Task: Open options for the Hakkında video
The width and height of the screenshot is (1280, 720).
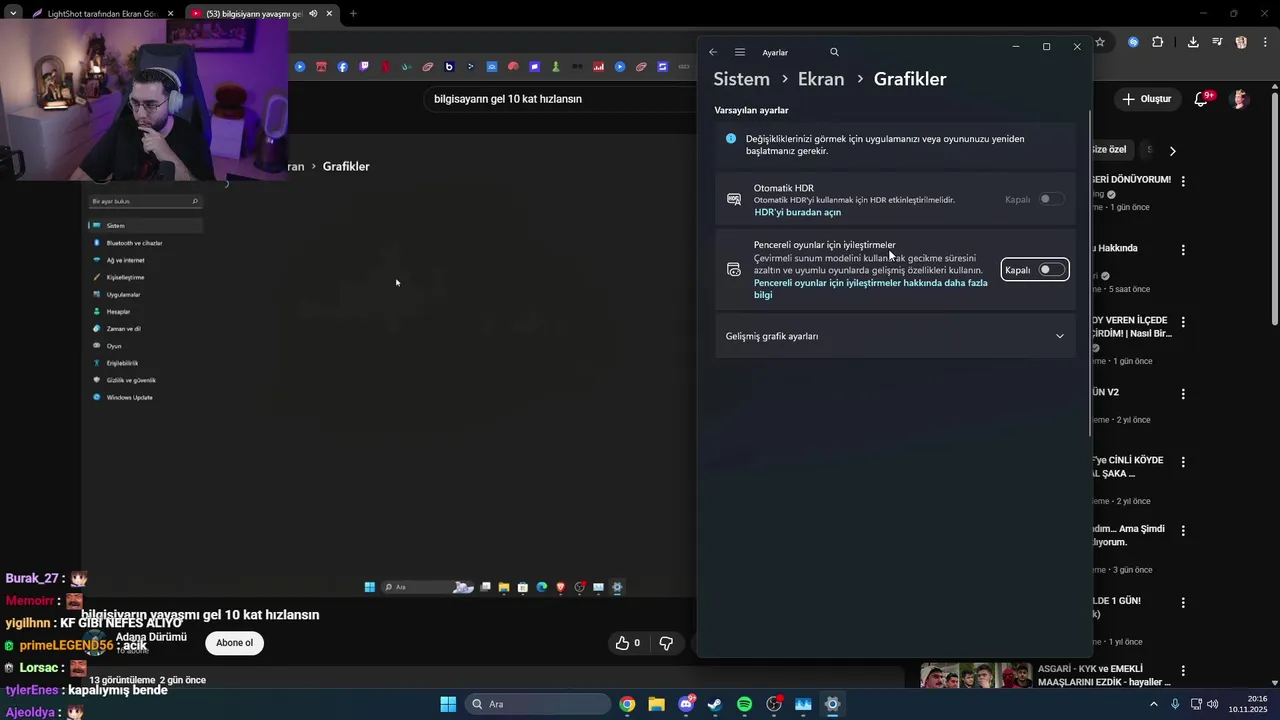Action: click(1183, 250)
